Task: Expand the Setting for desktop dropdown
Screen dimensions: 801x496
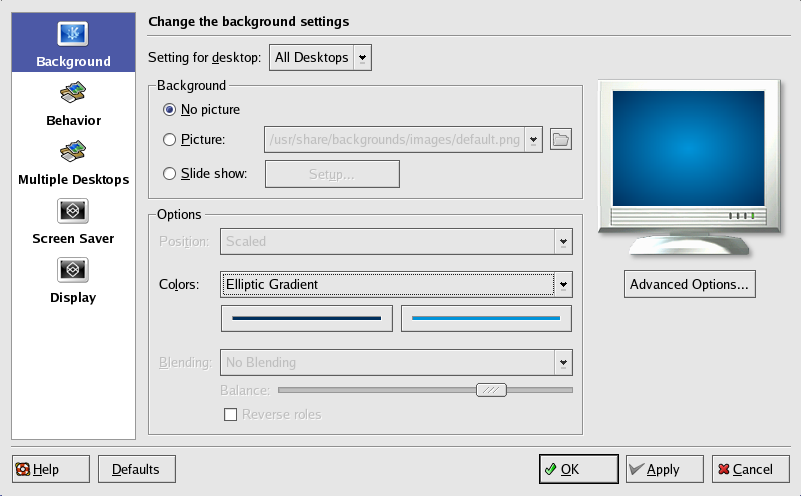Action: coord(320,58)
